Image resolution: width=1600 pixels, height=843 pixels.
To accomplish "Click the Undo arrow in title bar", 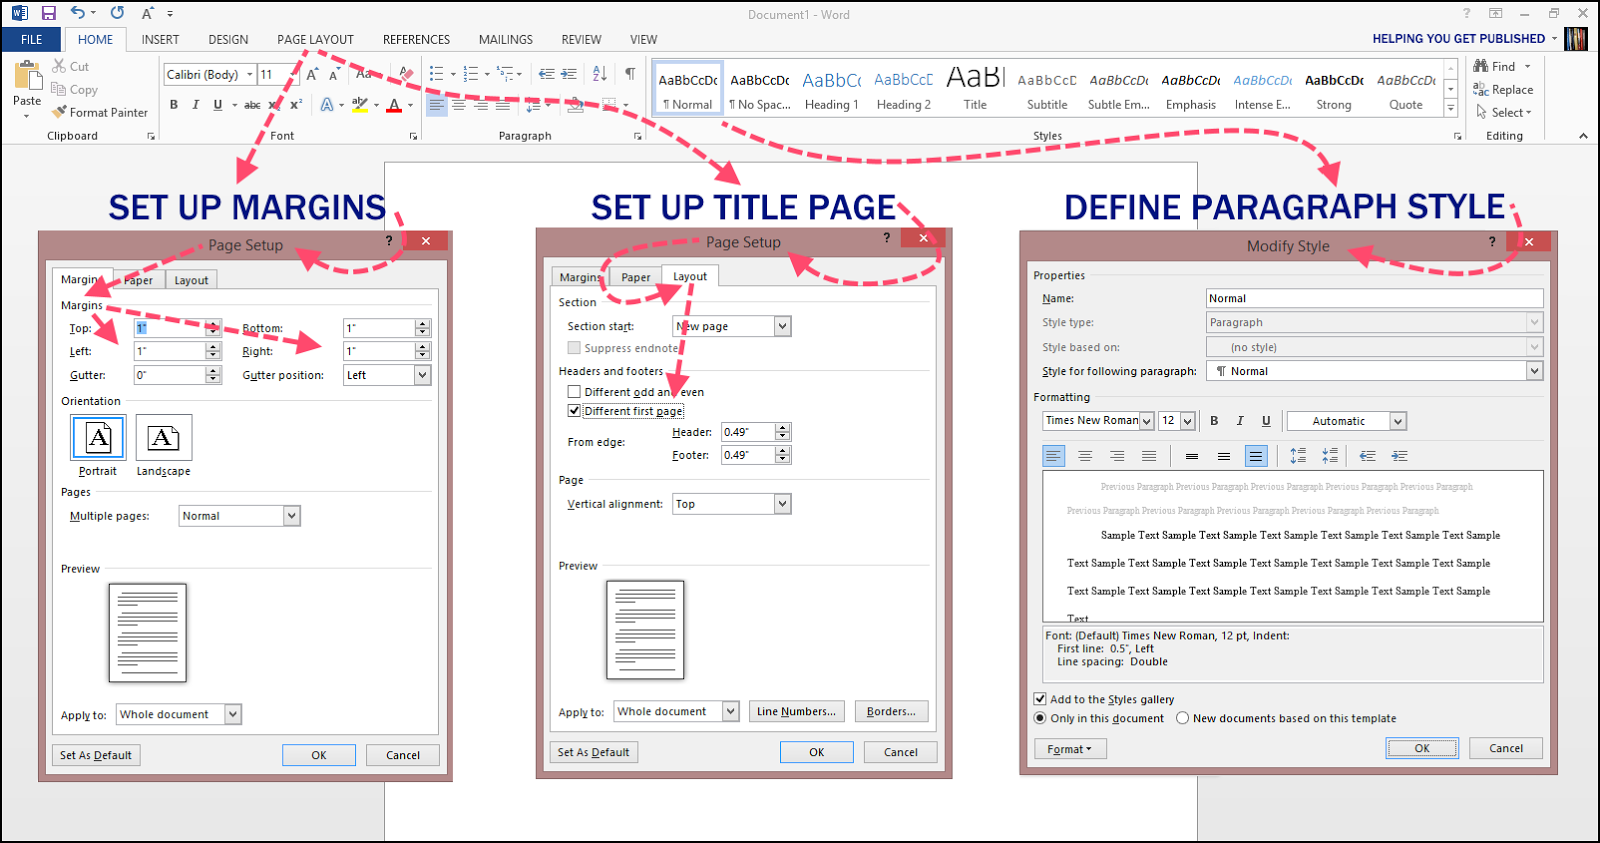I will tap(78, 13).
